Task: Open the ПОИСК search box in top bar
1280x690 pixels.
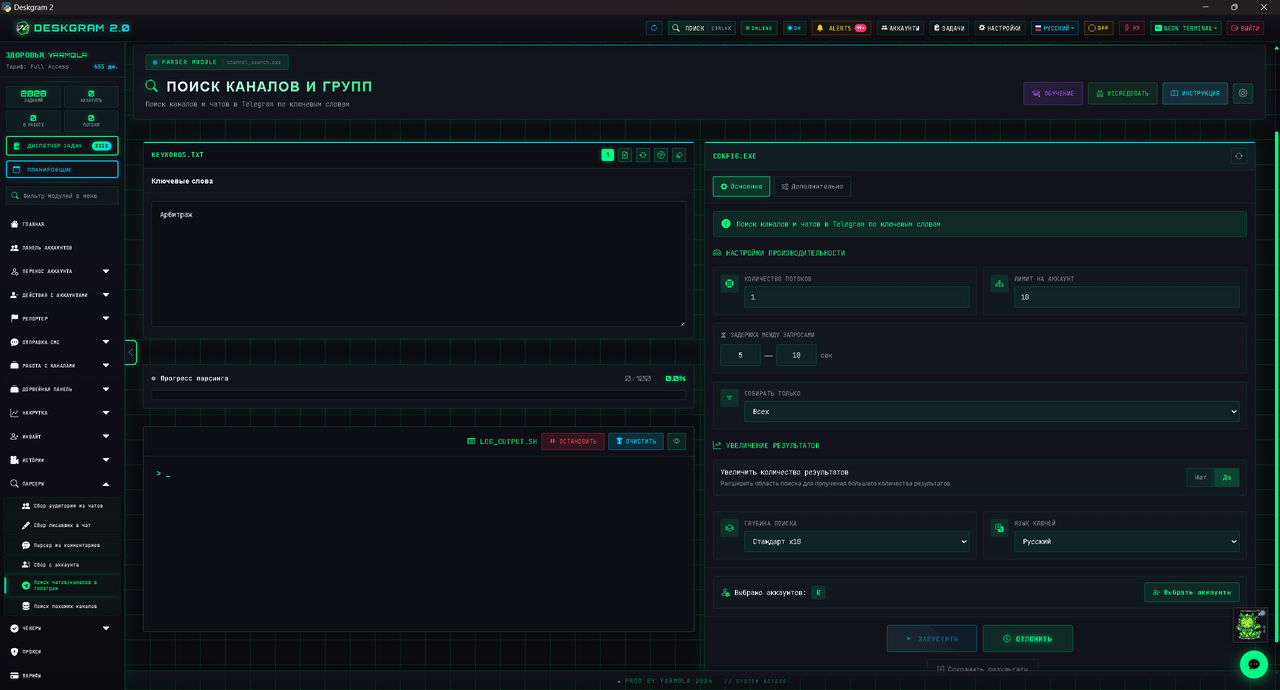Action: click(x=702, y=28)
